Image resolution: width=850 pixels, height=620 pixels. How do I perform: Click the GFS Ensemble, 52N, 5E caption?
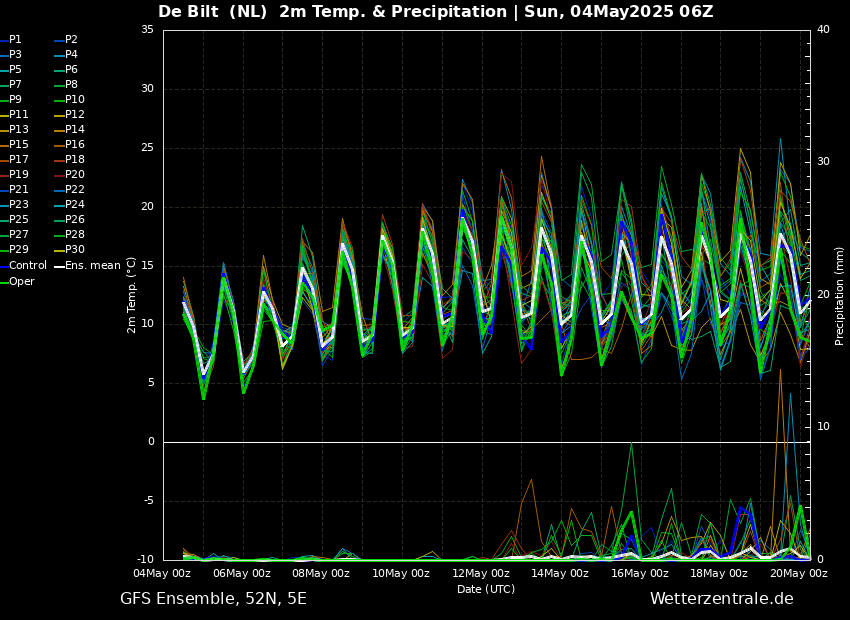(x=213, y=599)
